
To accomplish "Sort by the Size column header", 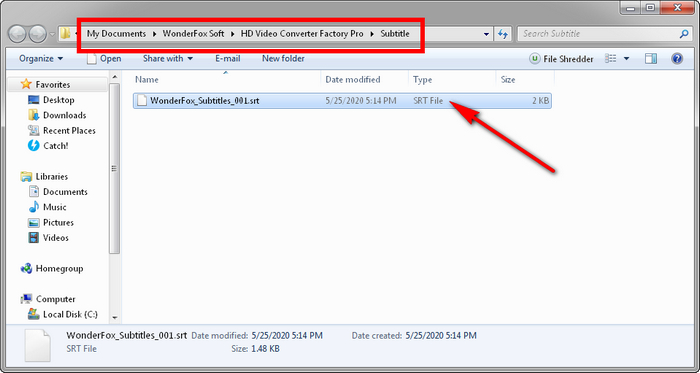I will click(525, 79).
